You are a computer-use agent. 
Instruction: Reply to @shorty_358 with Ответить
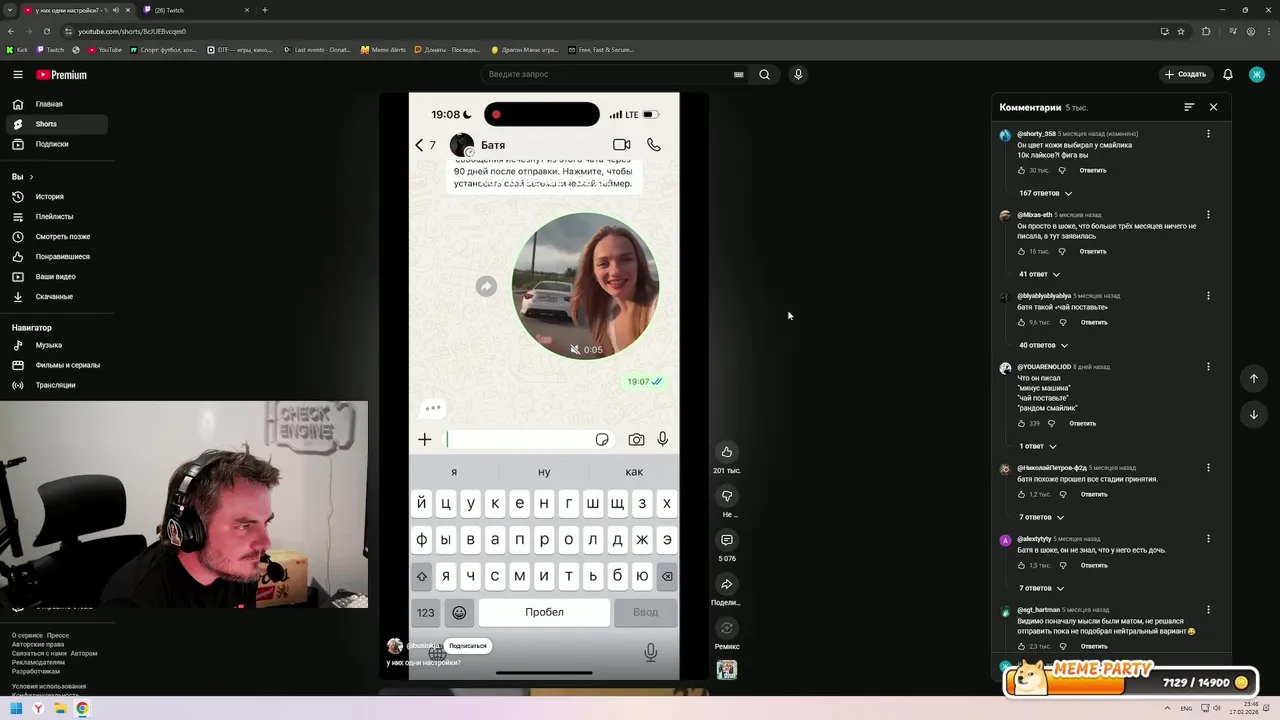pos(1093,170)
